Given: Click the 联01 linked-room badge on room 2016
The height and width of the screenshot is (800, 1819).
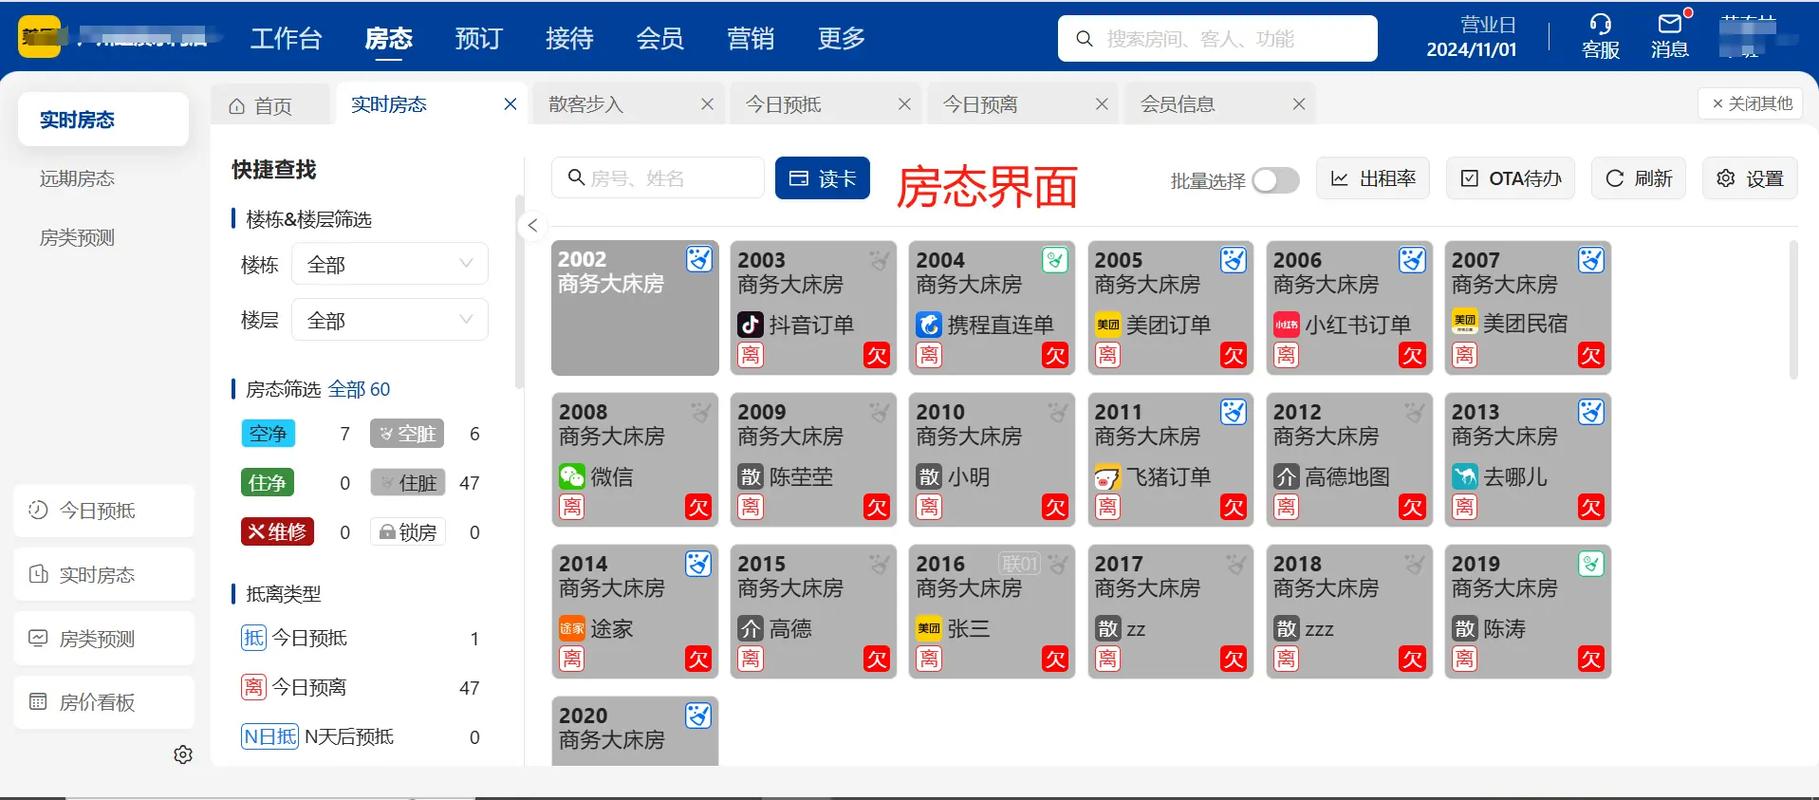Looking at the screenshot, I should click(x=1020, y=564).
